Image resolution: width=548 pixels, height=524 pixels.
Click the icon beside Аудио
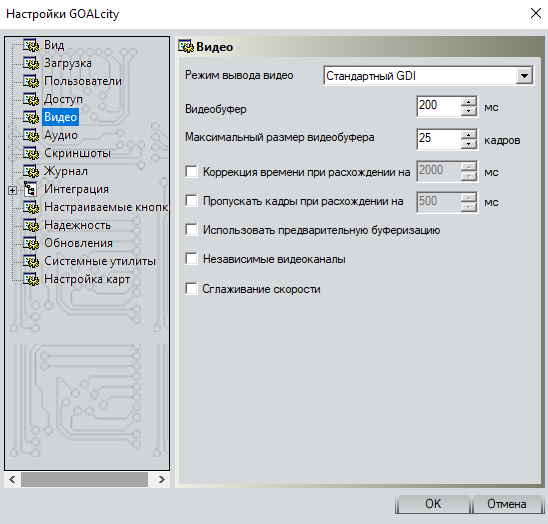click(x=31, y=135)
